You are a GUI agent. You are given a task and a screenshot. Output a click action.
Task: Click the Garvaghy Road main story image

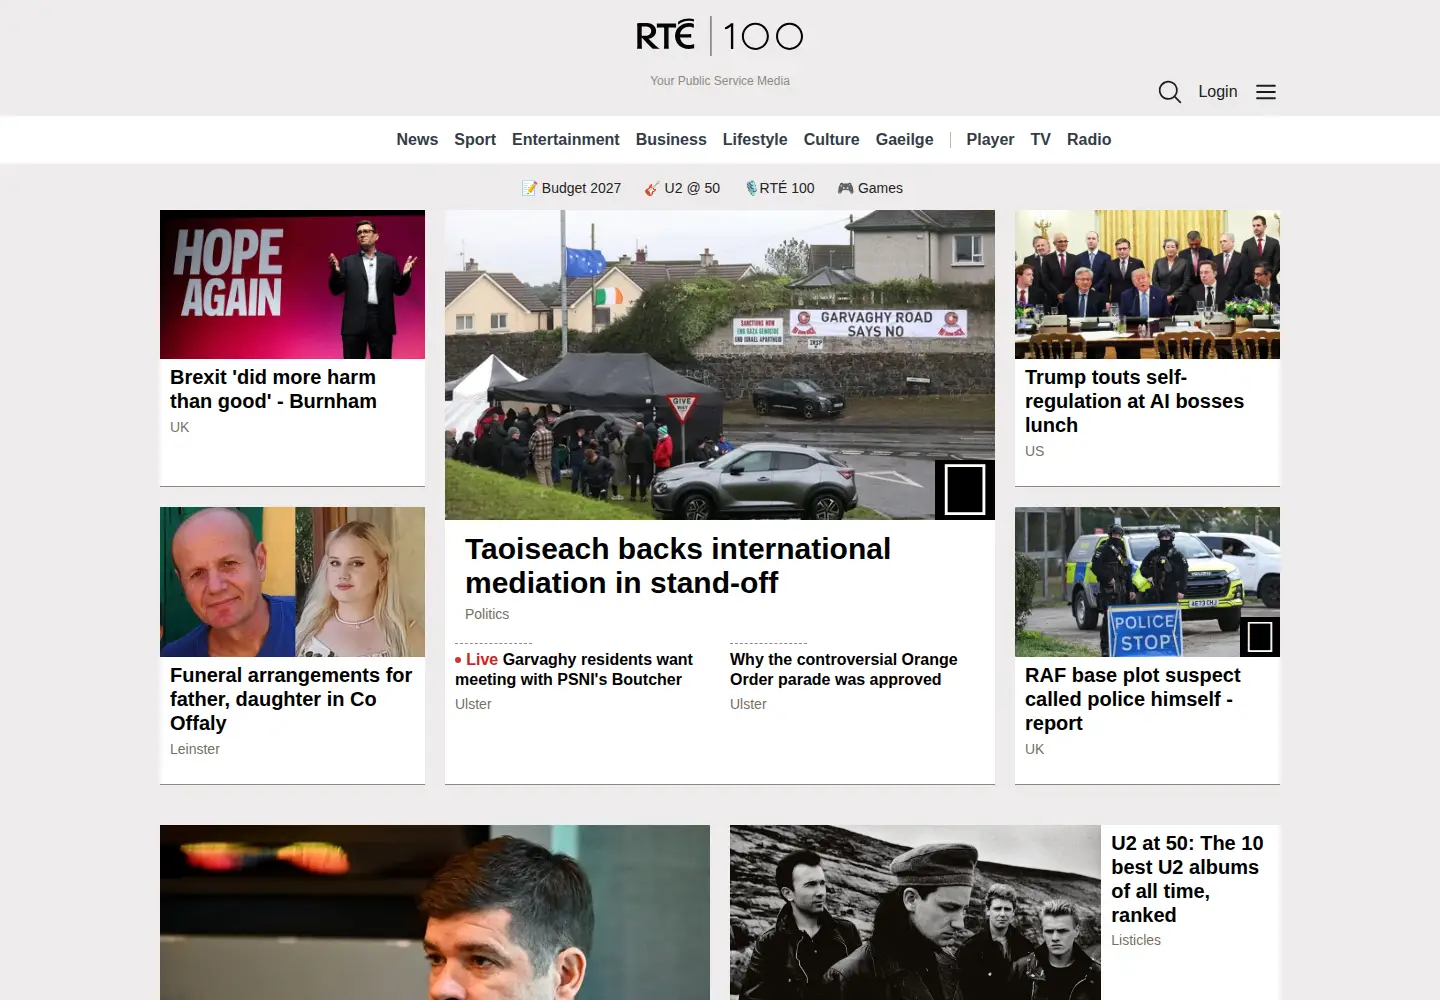coord(720,365)
